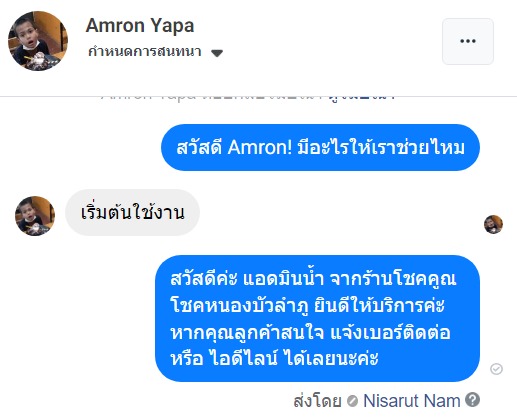This screenshot has height=418, width=517.
Task: Open Amron Yapa's large profile picture
Action: tap(38, 41)
